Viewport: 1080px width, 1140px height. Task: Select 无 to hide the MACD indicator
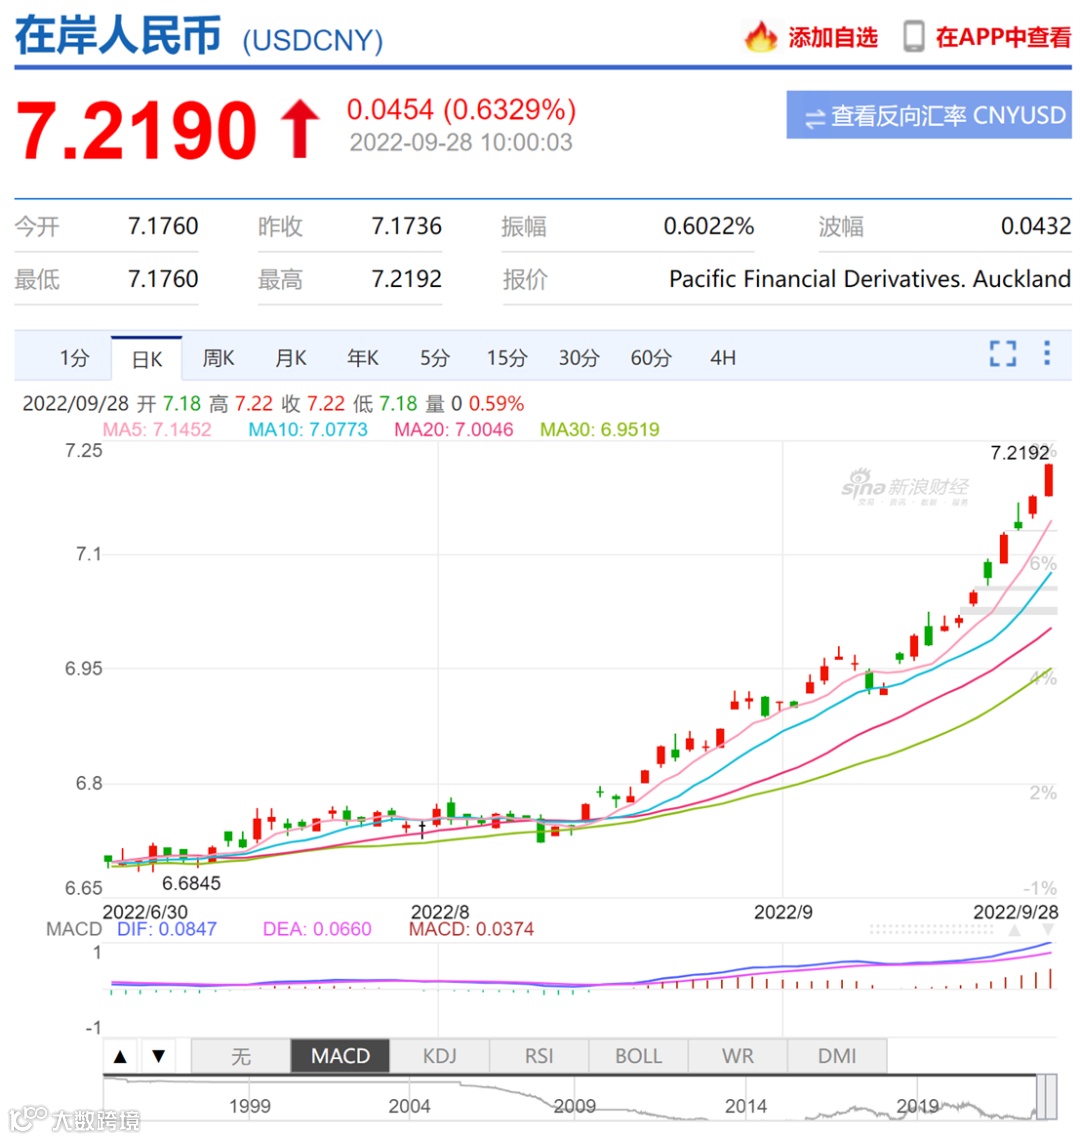click(240, 1055)
